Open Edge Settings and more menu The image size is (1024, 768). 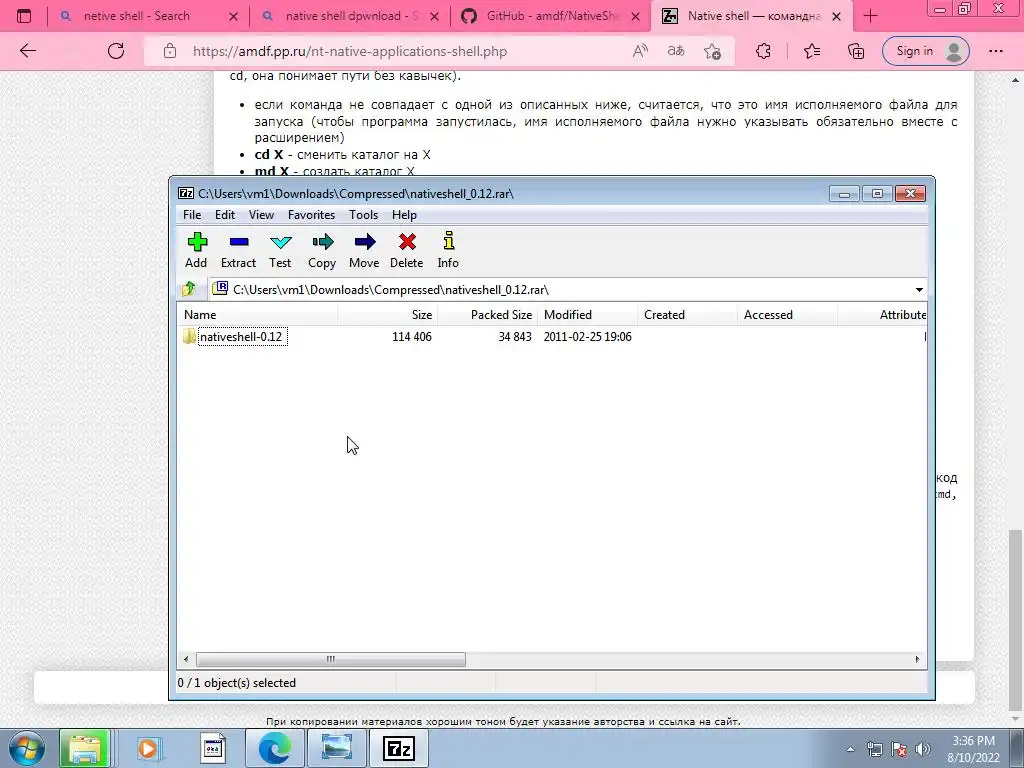click(995, 51)
